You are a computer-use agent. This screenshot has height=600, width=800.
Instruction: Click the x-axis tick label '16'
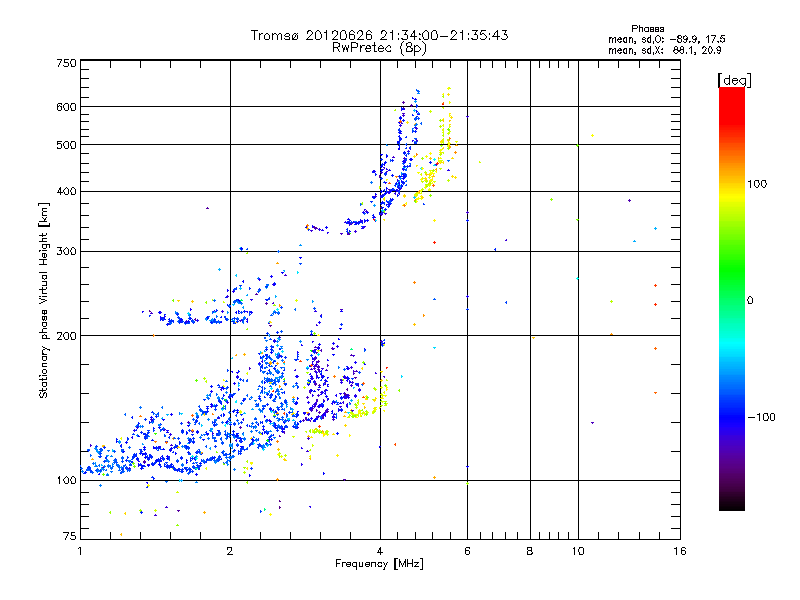(680, 551)
